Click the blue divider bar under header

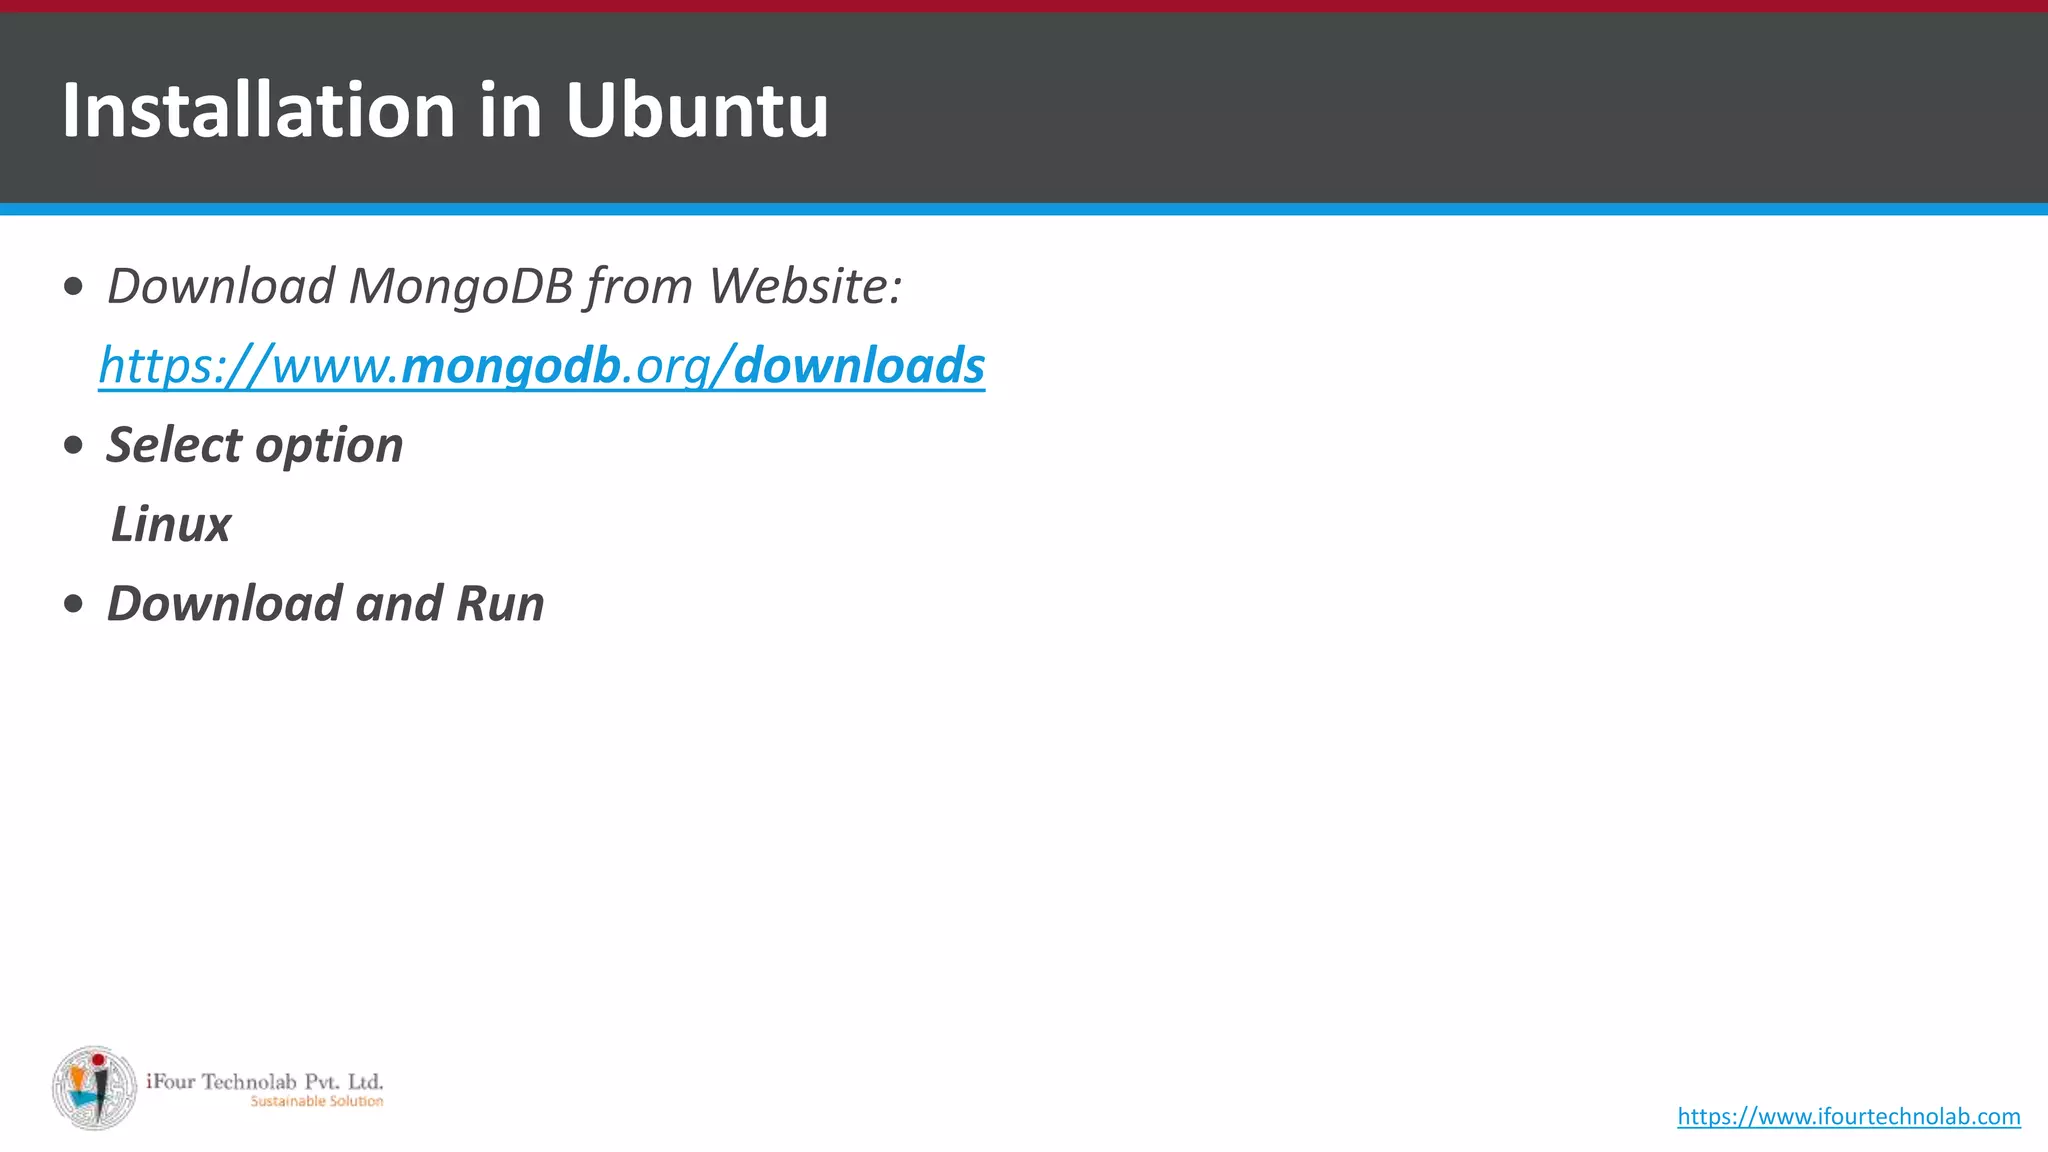pos(1024,209)
